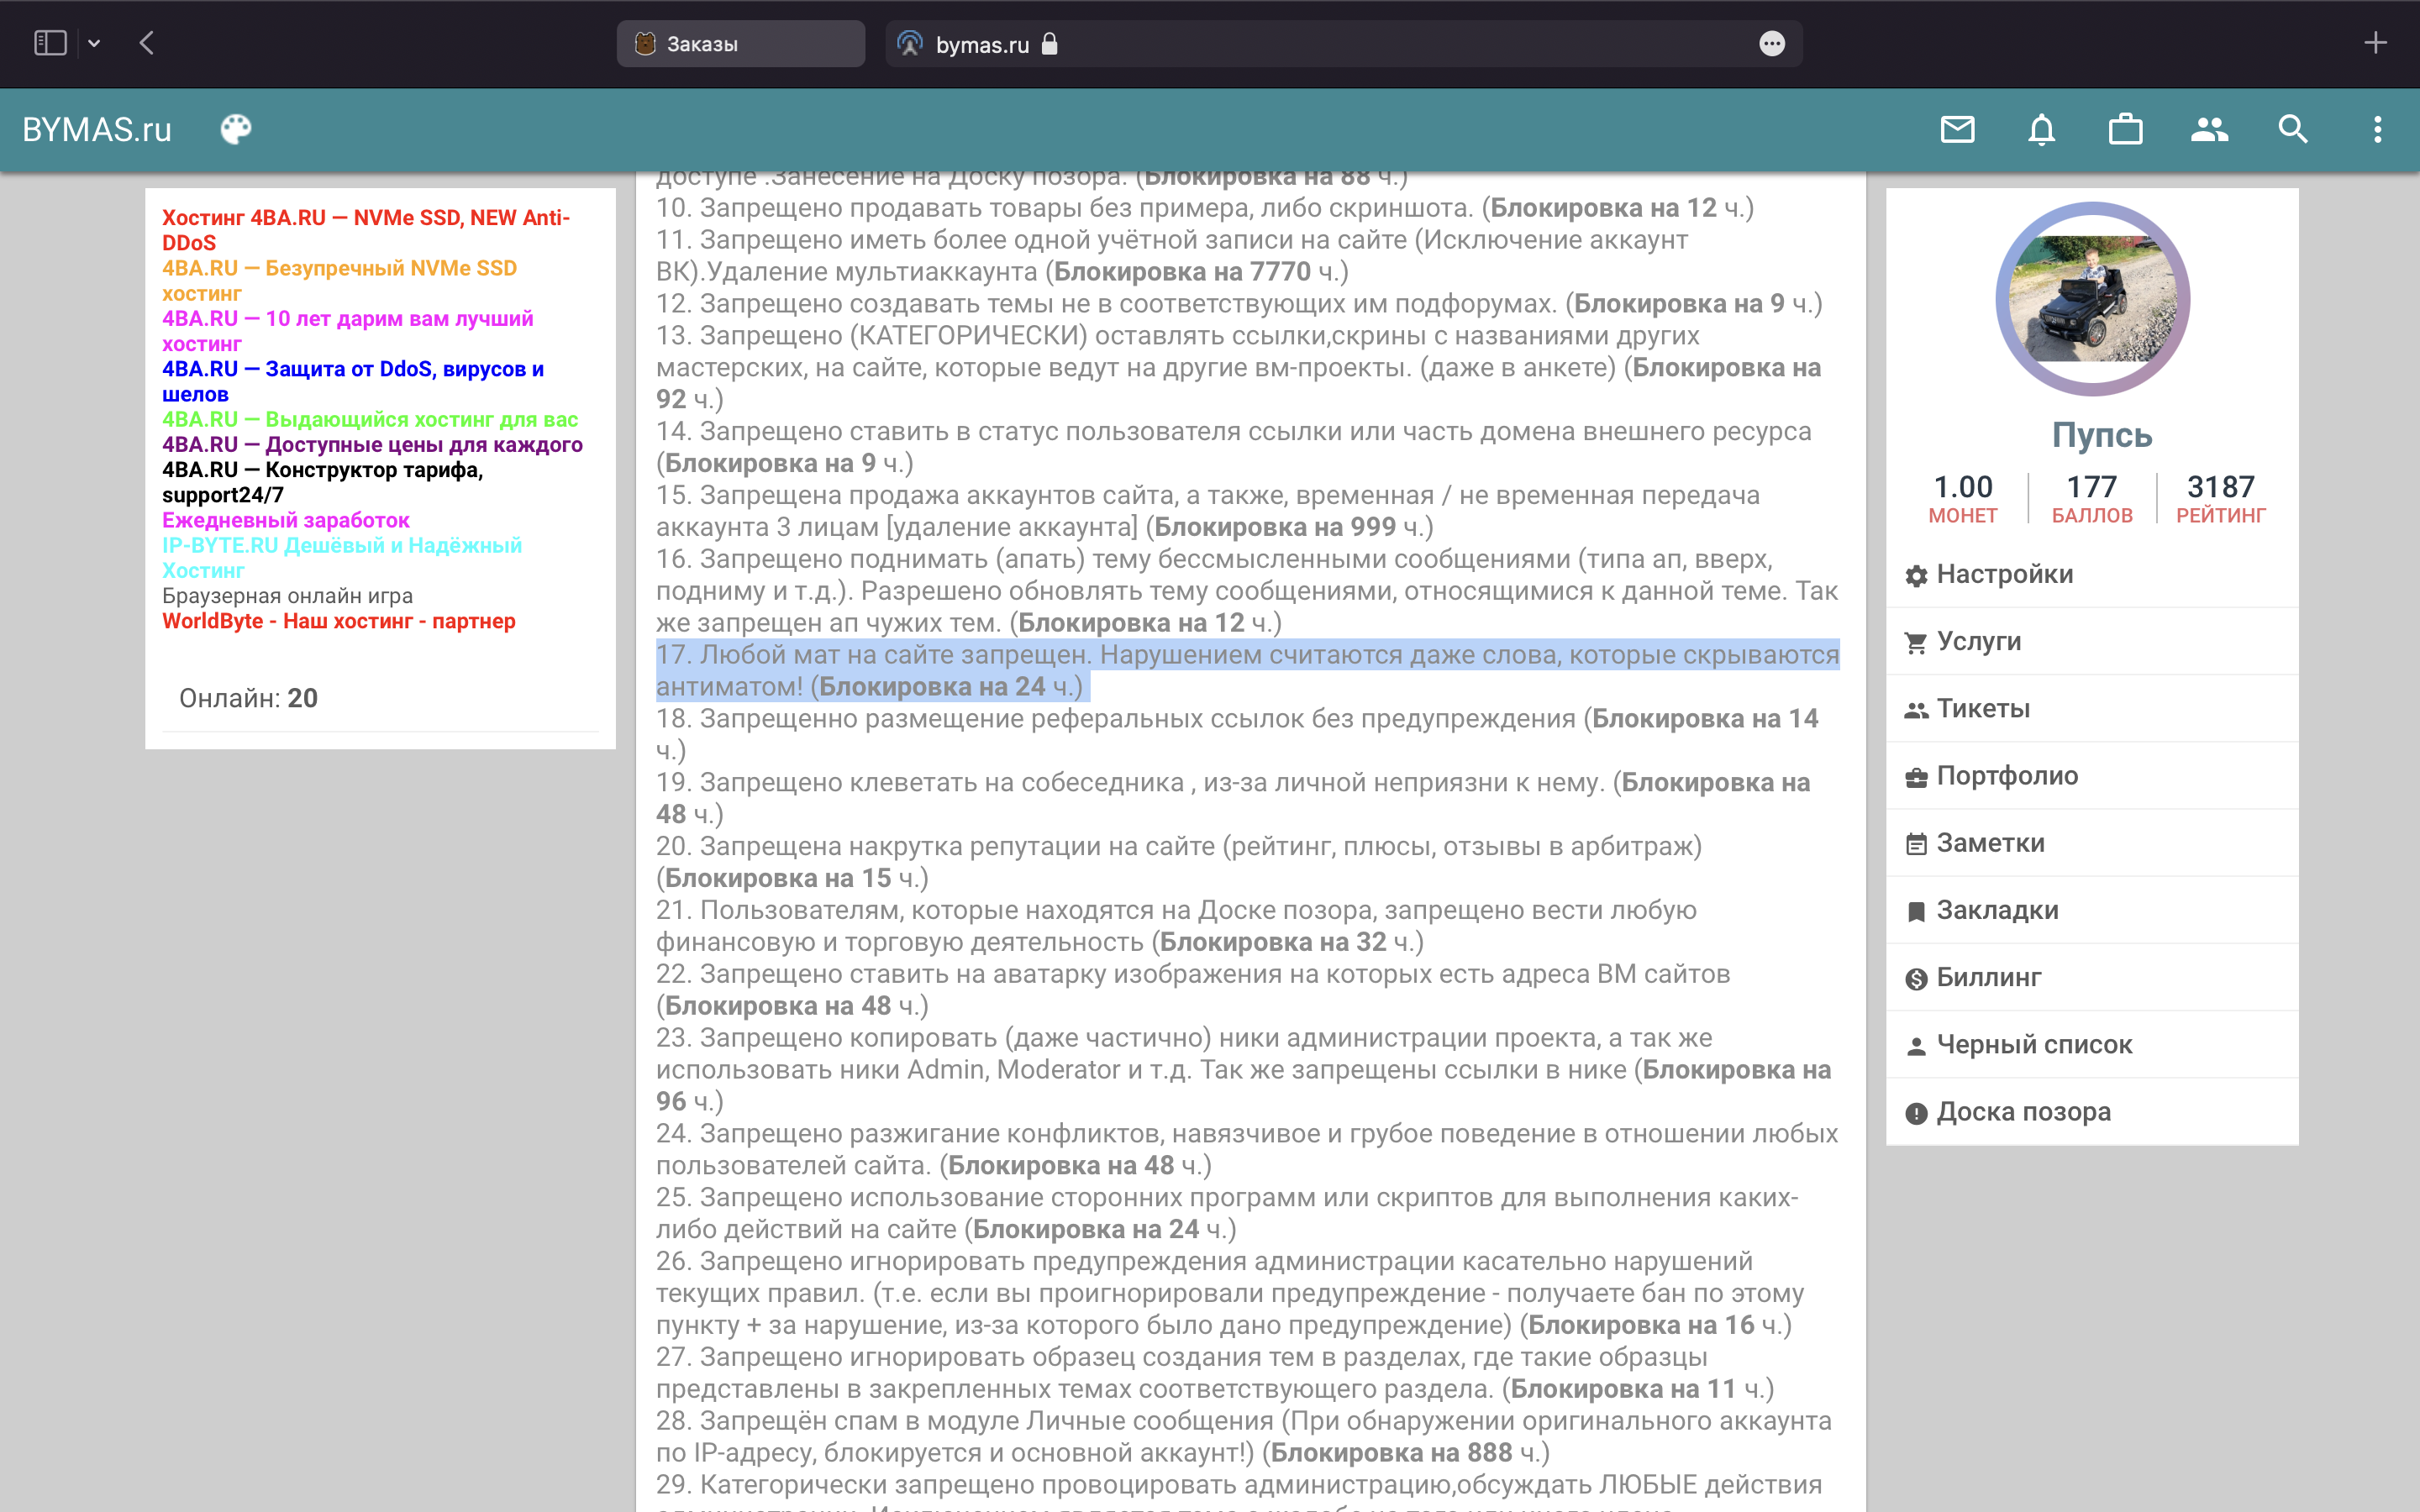Open Доска позора menu item
The width and height of the screenshot is (2420, 1512).
(2023, 1112)
